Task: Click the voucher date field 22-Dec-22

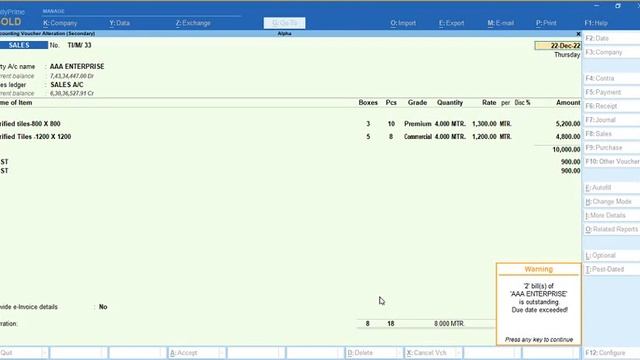Action: [558, 46]
